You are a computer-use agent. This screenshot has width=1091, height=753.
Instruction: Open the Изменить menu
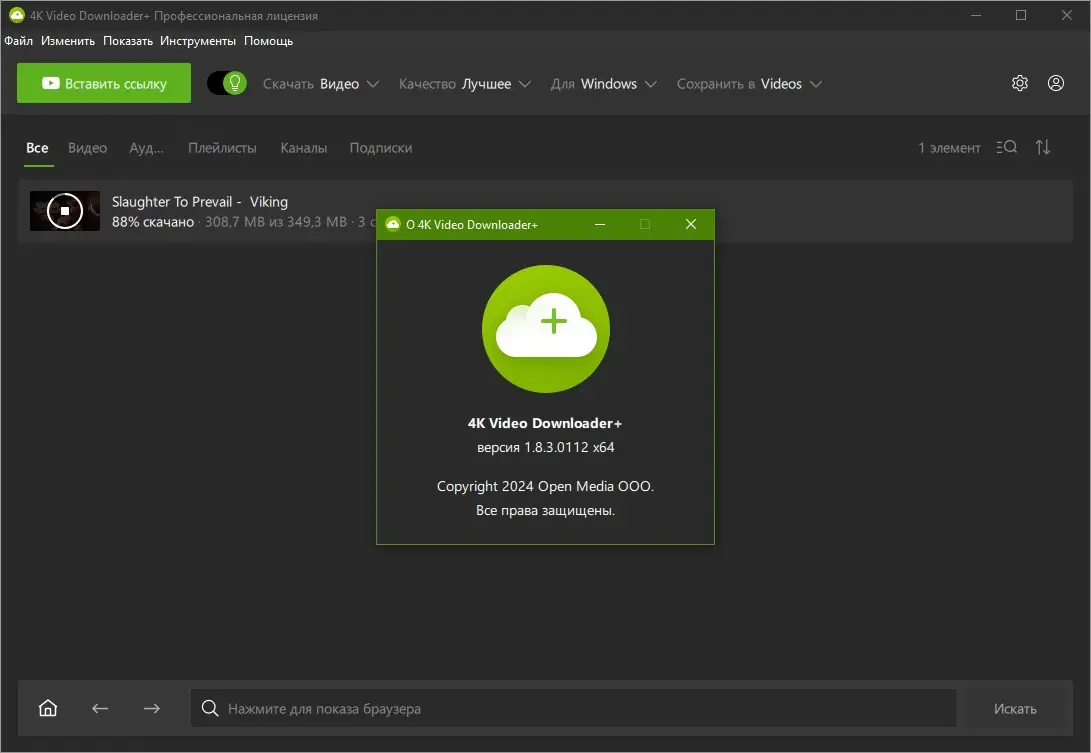[67, 41]
